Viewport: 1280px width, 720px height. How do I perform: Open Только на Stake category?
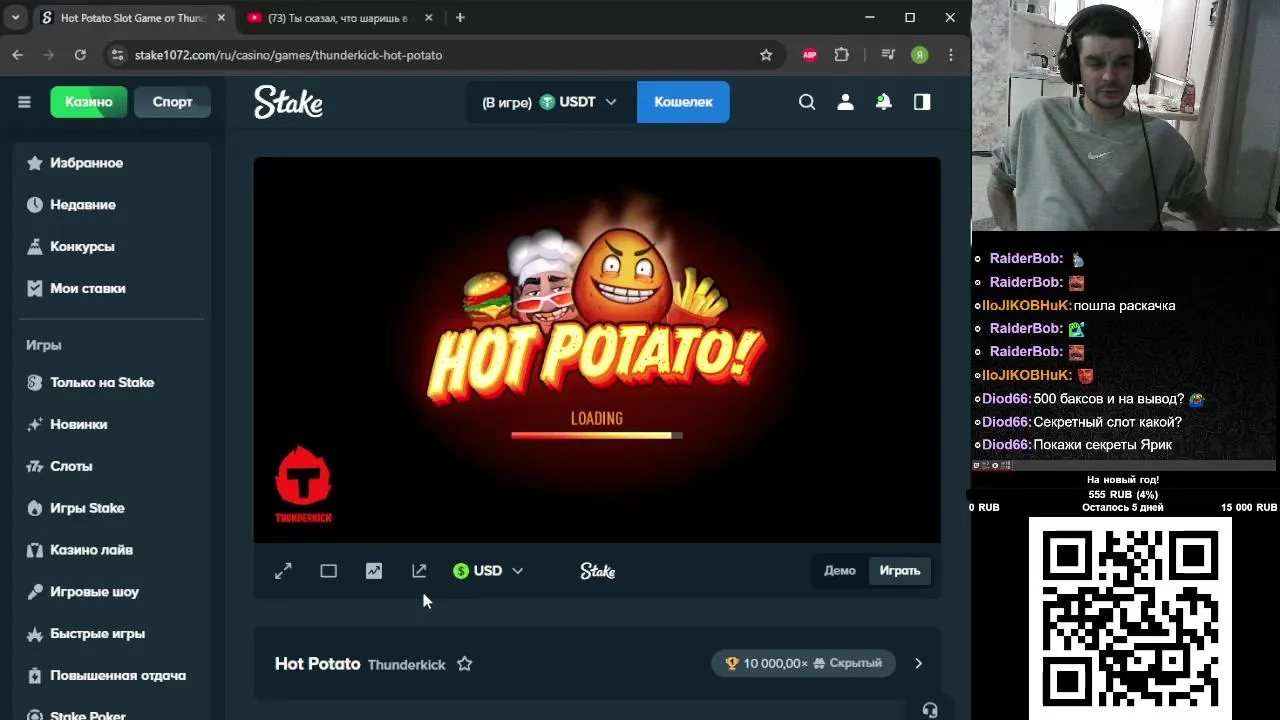pyautogui.click(x=111, y=383)
